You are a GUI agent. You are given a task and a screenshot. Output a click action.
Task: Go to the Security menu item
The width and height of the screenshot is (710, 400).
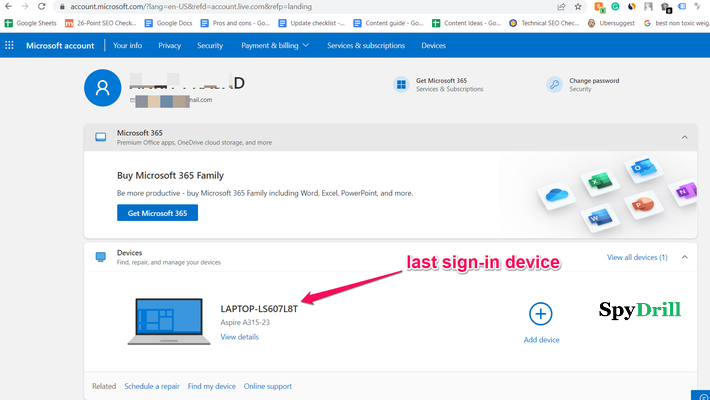pyautogui.click(x=210, y=45)
